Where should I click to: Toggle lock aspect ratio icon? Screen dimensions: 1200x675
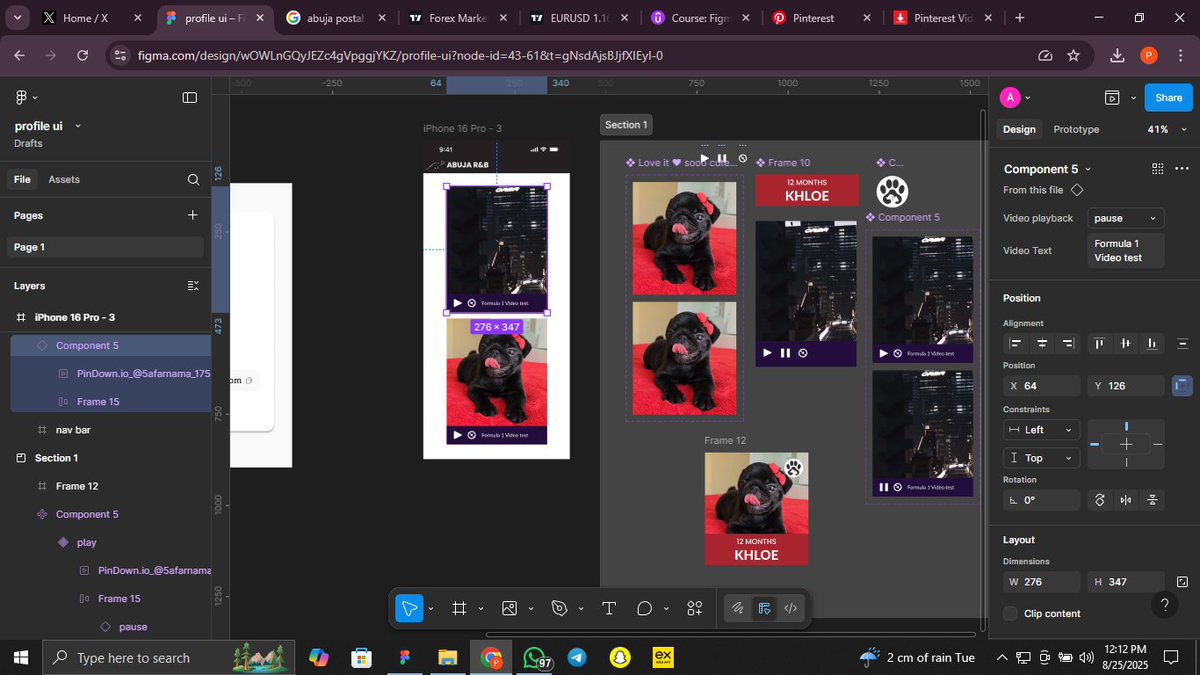[x=1182, y=582]
